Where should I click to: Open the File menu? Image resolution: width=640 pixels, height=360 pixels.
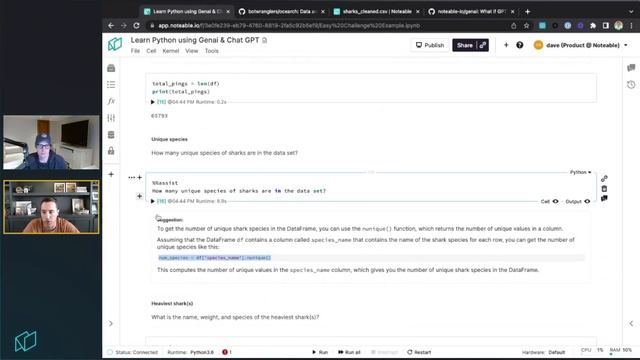point(135,51)
